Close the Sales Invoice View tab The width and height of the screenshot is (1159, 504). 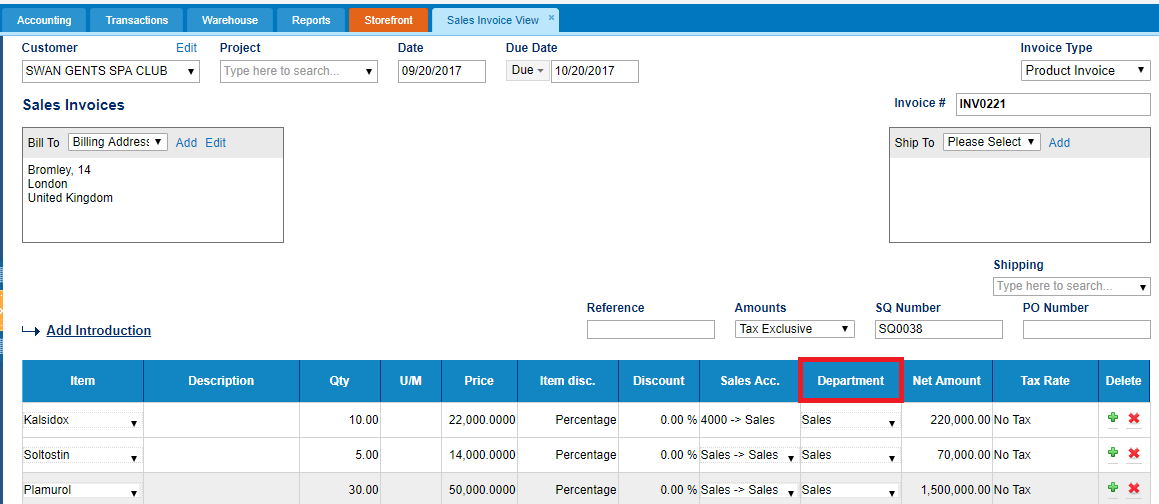[x=551, y=17]
